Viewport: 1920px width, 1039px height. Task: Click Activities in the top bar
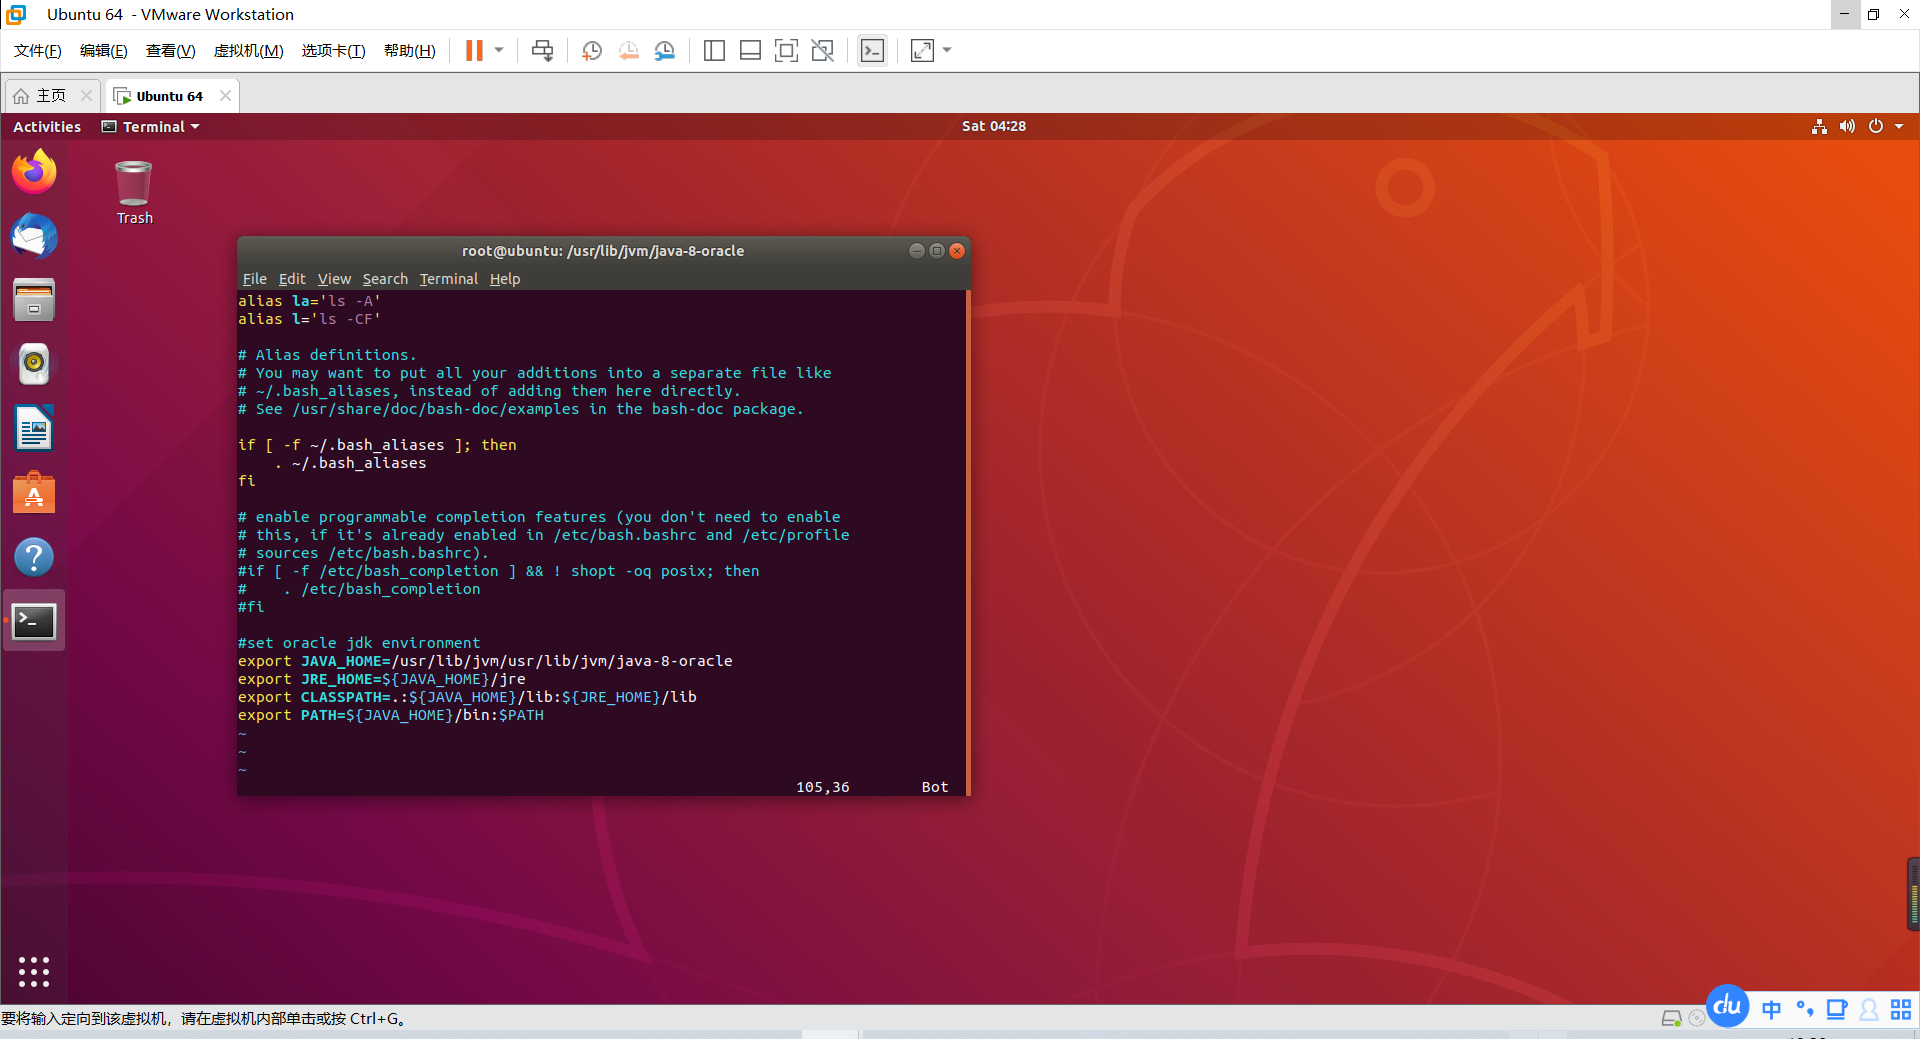click(x=46, y=126)
